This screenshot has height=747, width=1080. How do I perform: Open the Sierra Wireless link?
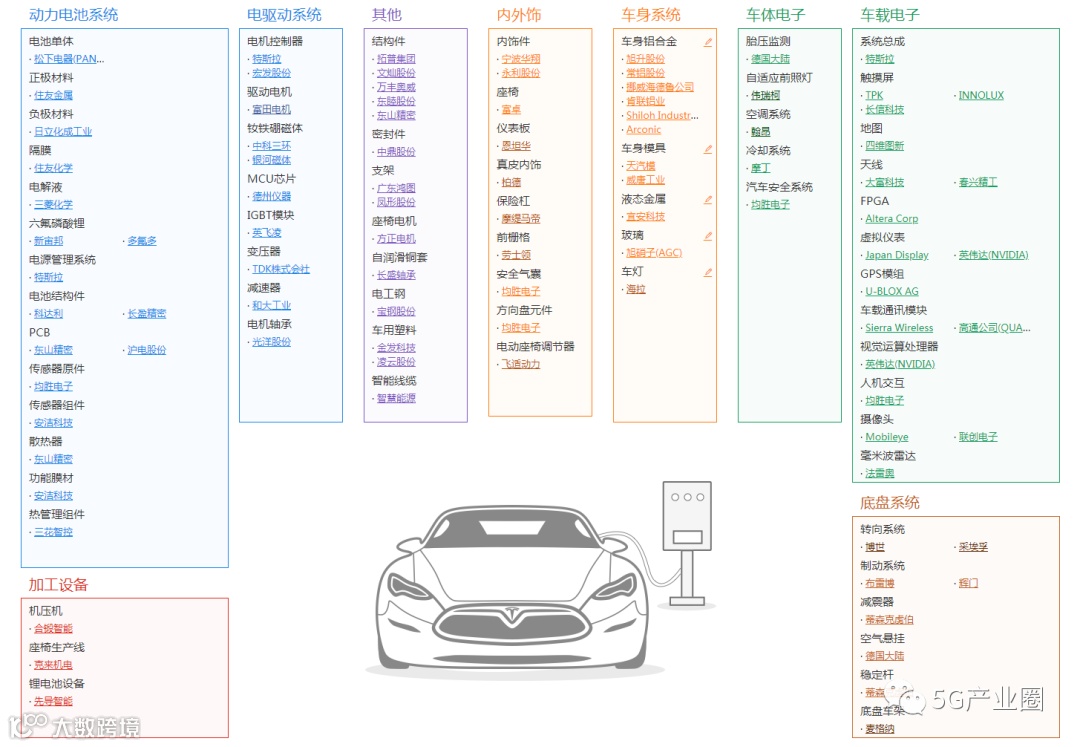point(900,328)
